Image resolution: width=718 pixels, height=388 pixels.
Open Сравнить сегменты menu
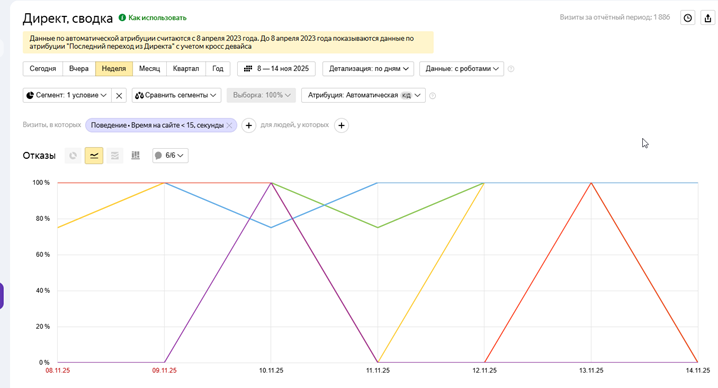tap(177, 95)
